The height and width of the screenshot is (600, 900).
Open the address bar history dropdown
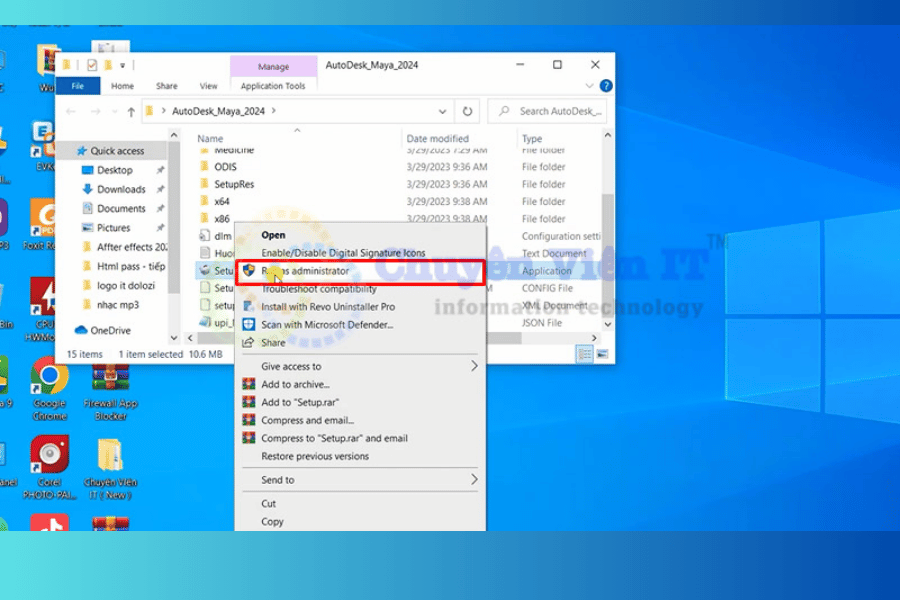[x=442, y=111]
